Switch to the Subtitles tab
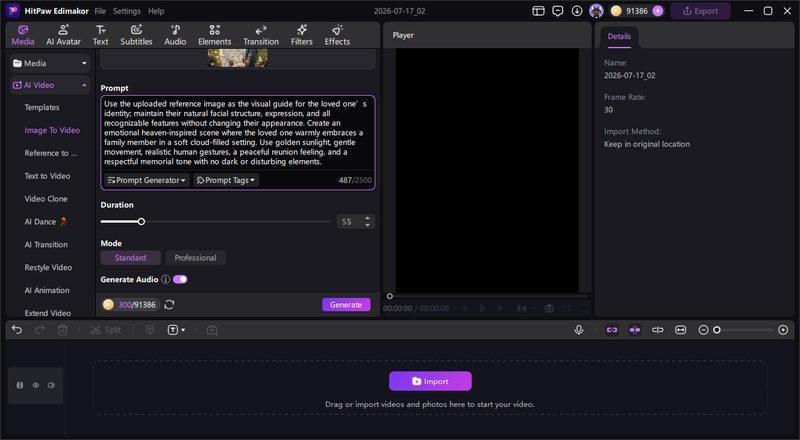The height and width of the screenshot is (440, 800). (x=136, y=35)
